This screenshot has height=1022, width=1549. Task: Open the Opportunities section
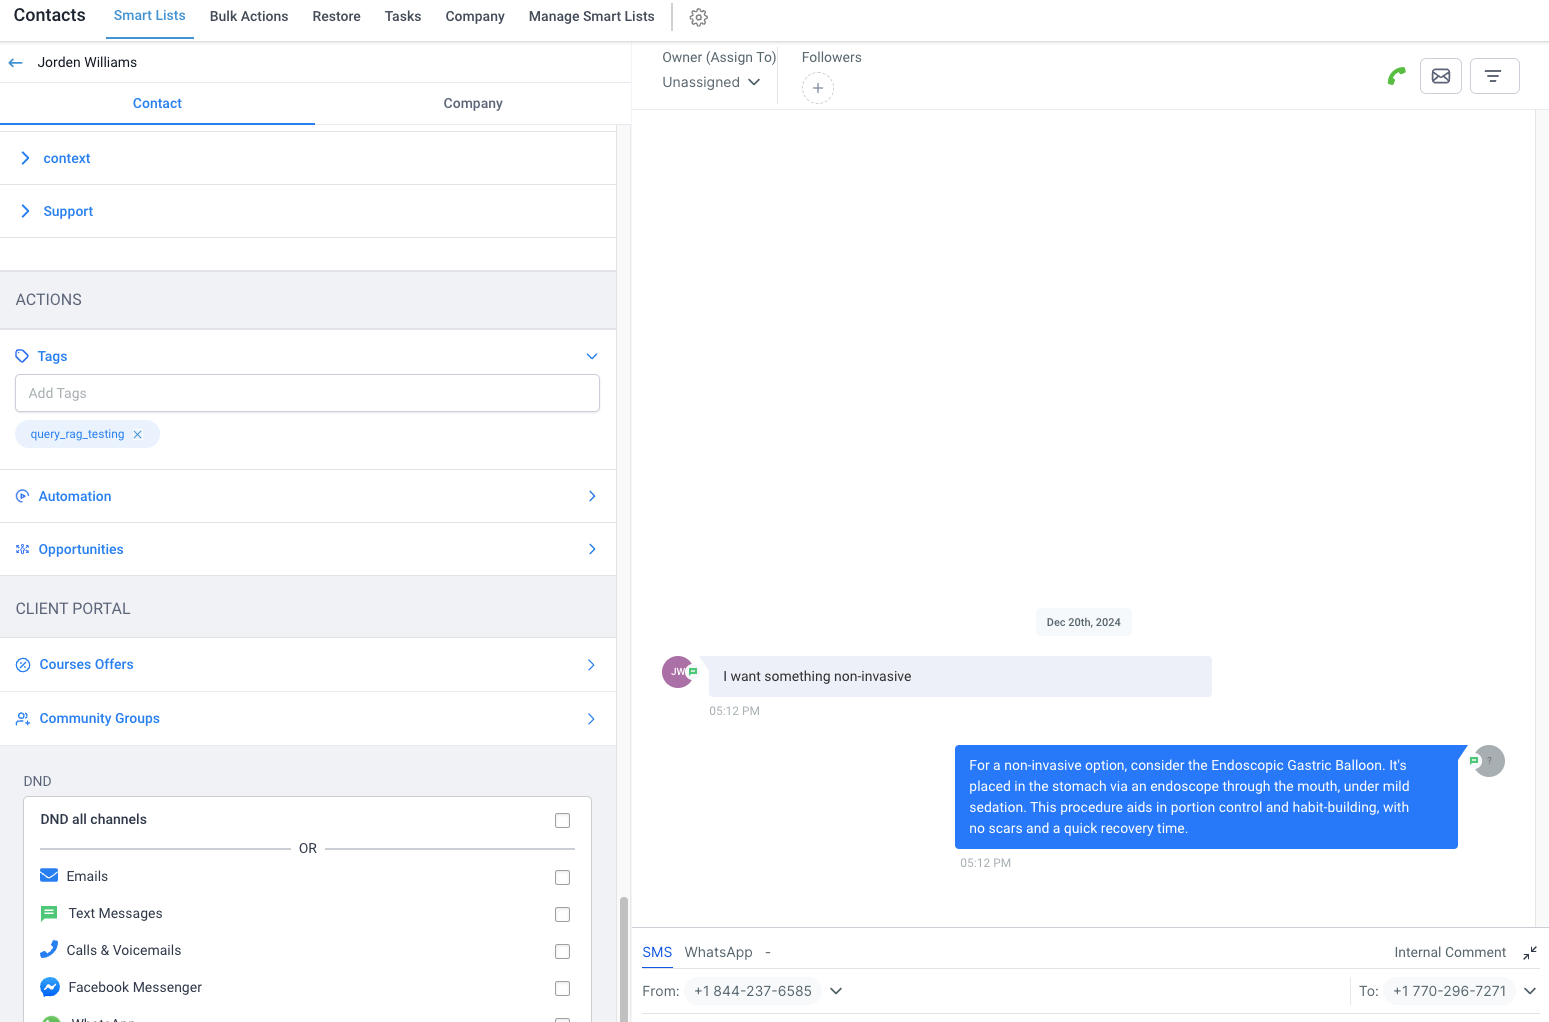point(80,549)
